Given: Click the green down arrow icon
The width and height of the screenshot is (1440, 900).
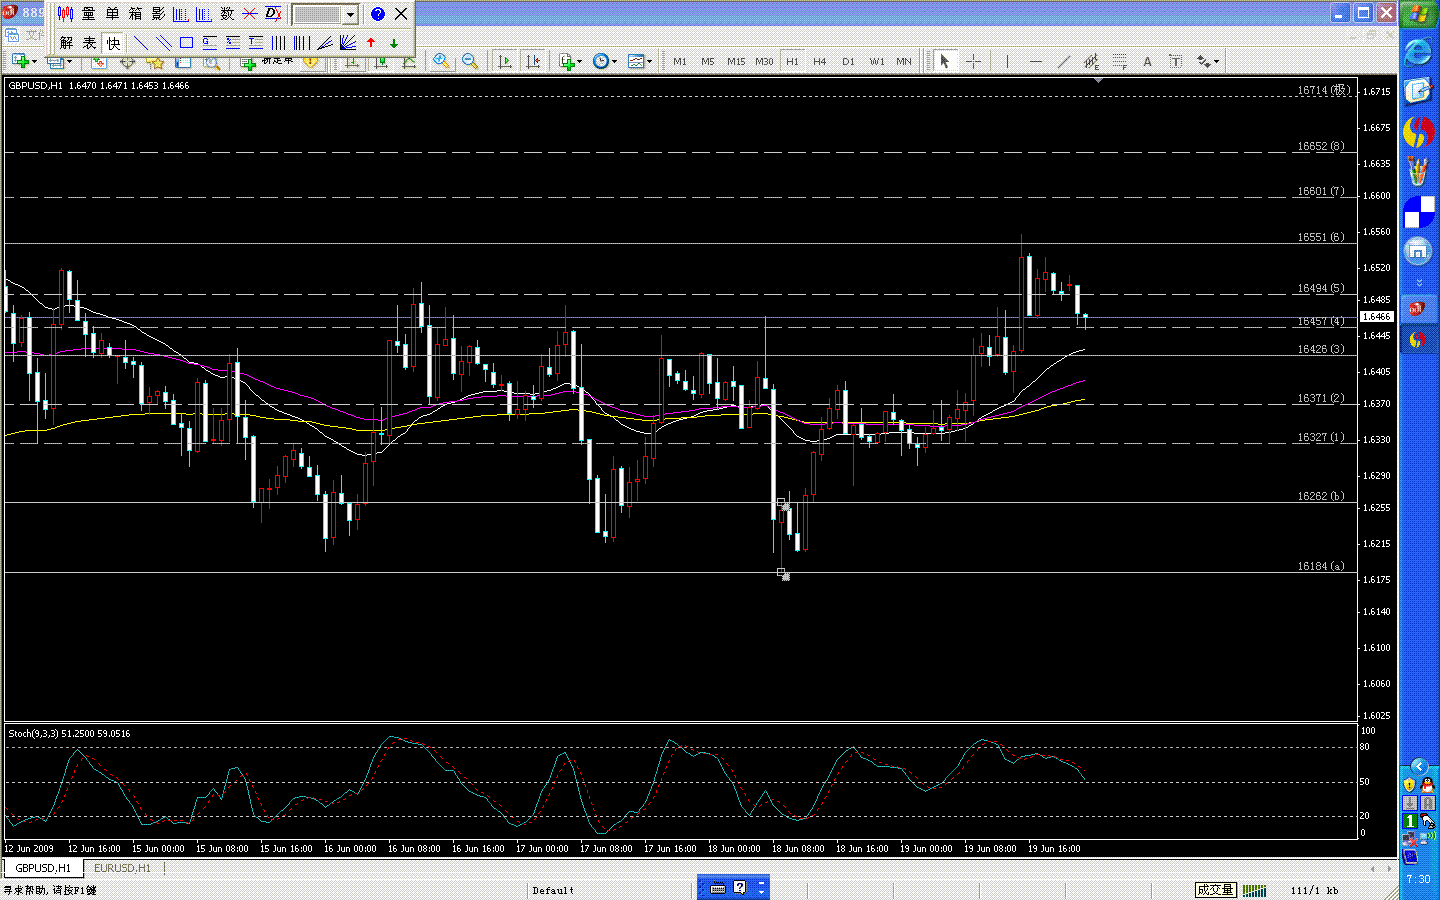Looking at the screenshot, I should tap(394, 43).
